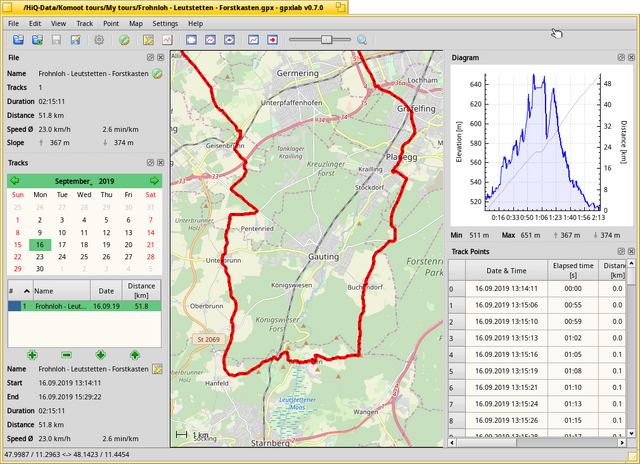Click the red arrow follow toolbar icon
This screenshot has width=640, height=464.
coord(272,40)
